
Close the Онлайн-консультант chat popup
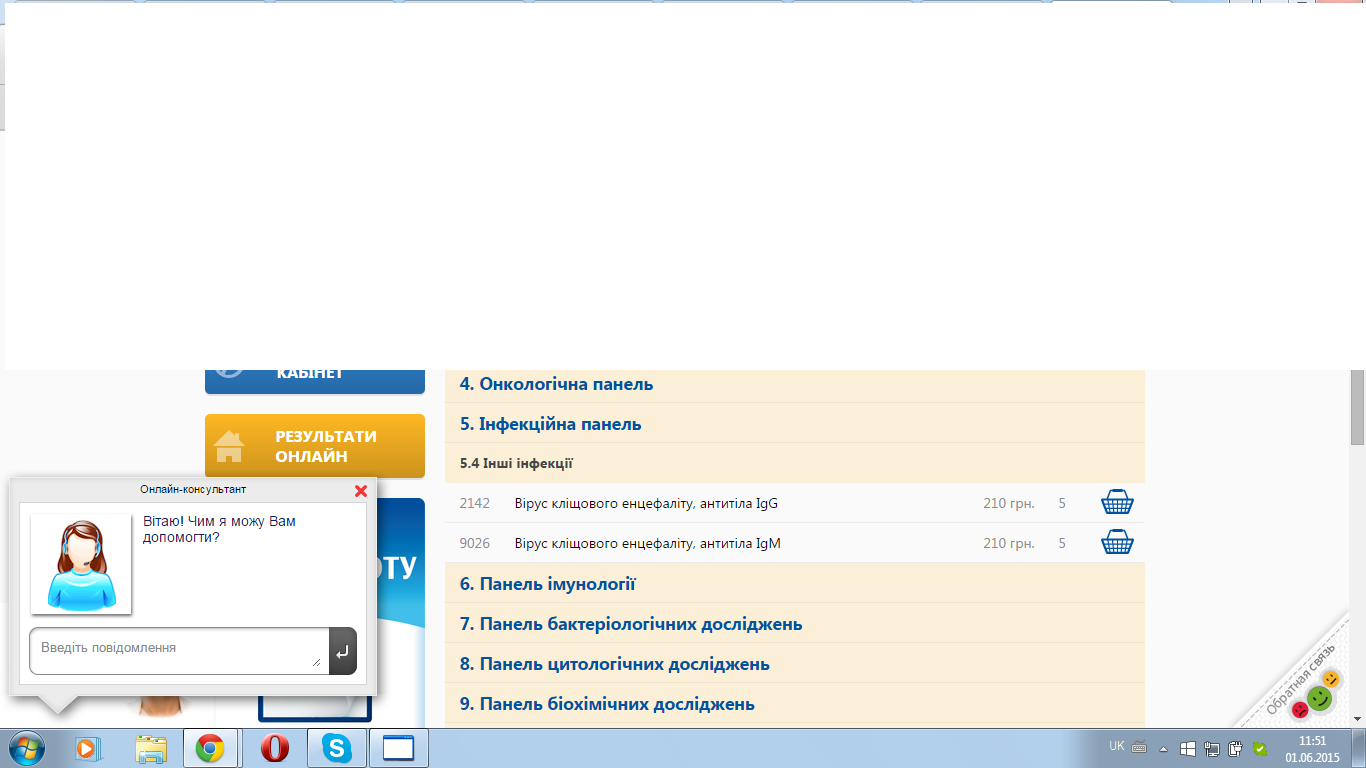pyautogui.click(x=361, y=491)
